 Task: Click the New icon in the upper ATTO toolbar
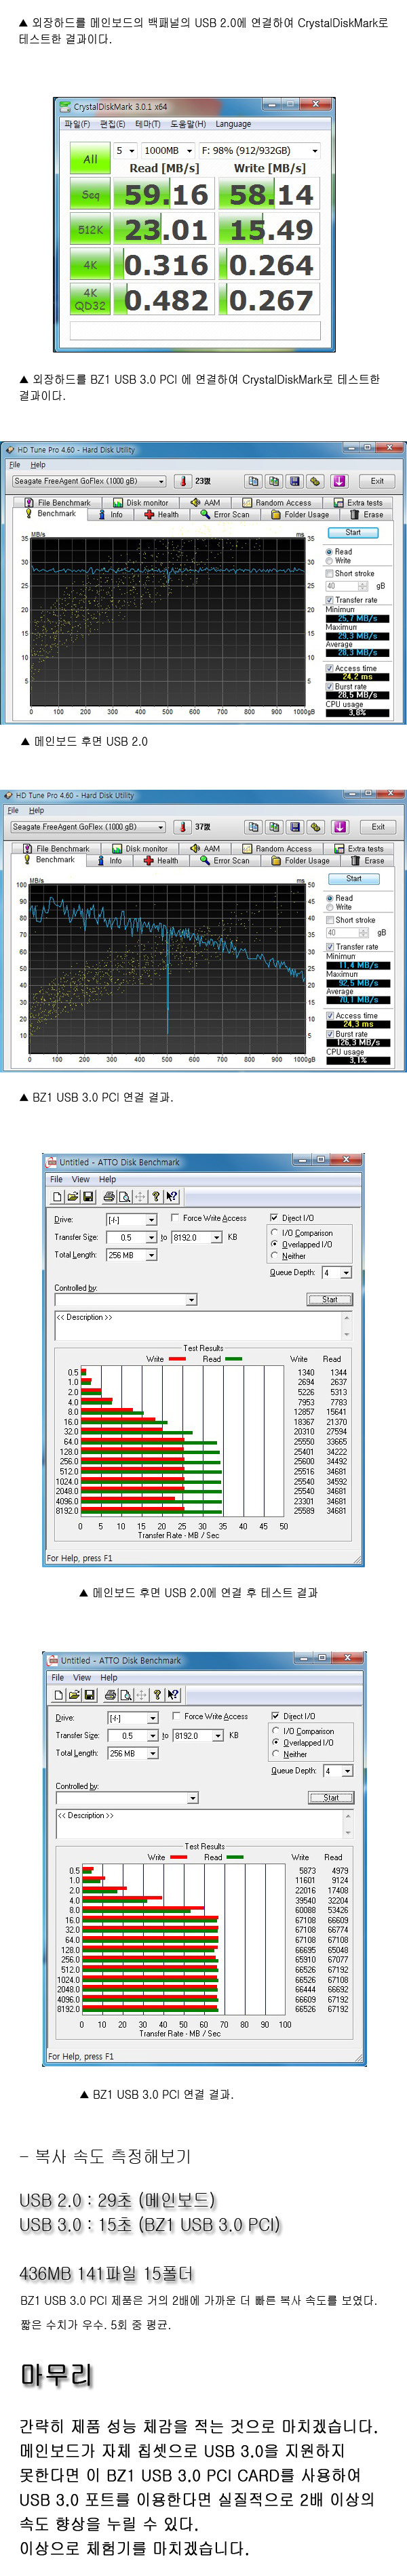pos(58,1196)
